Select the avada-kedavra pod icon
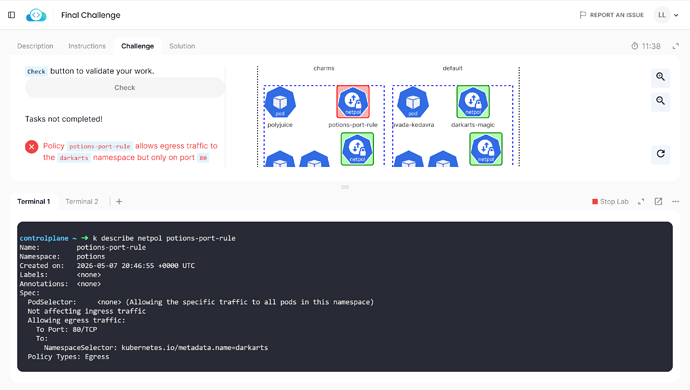 (x=413, y=102)
